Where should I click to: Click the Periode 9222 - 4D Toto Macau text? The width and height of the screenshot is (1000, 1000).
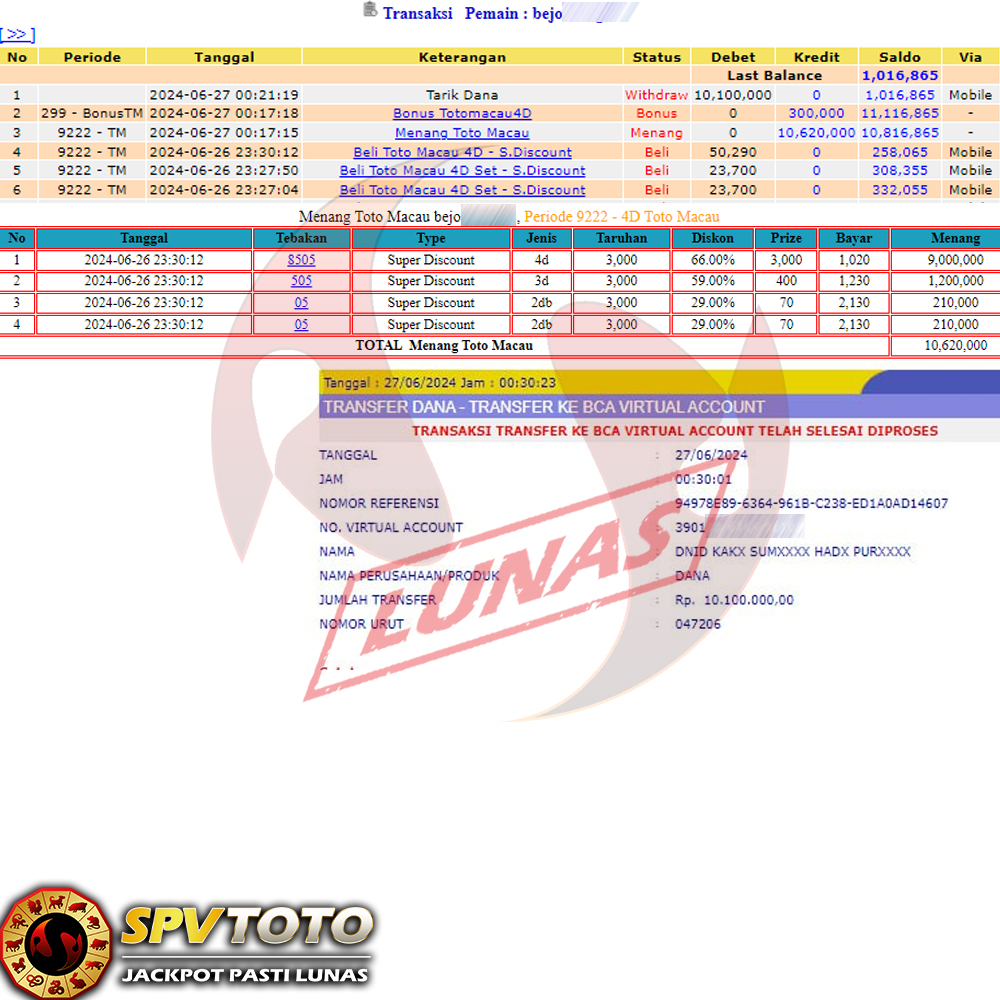(x=621, y=217)
